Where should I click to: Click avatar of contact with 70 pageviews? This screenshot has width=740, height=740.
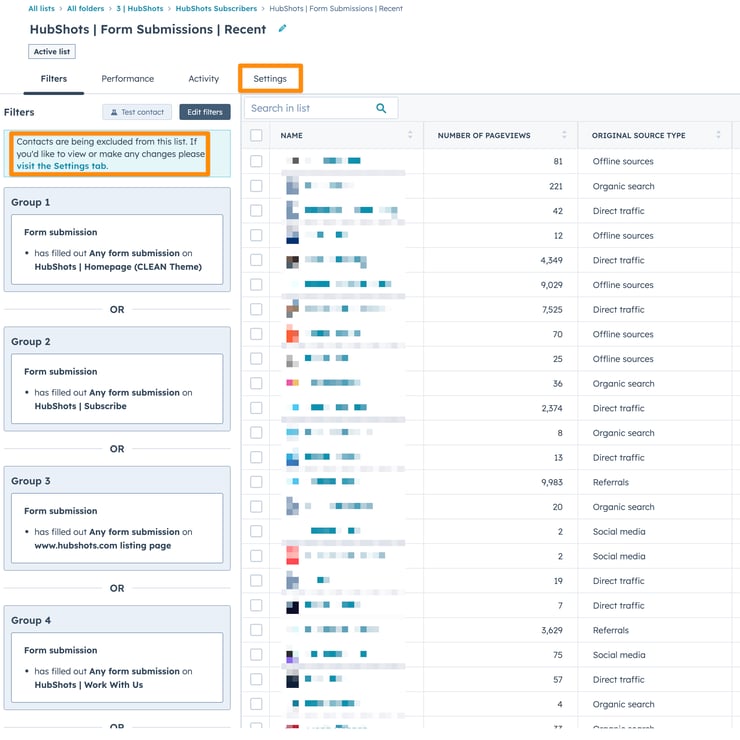click(293, 334)
